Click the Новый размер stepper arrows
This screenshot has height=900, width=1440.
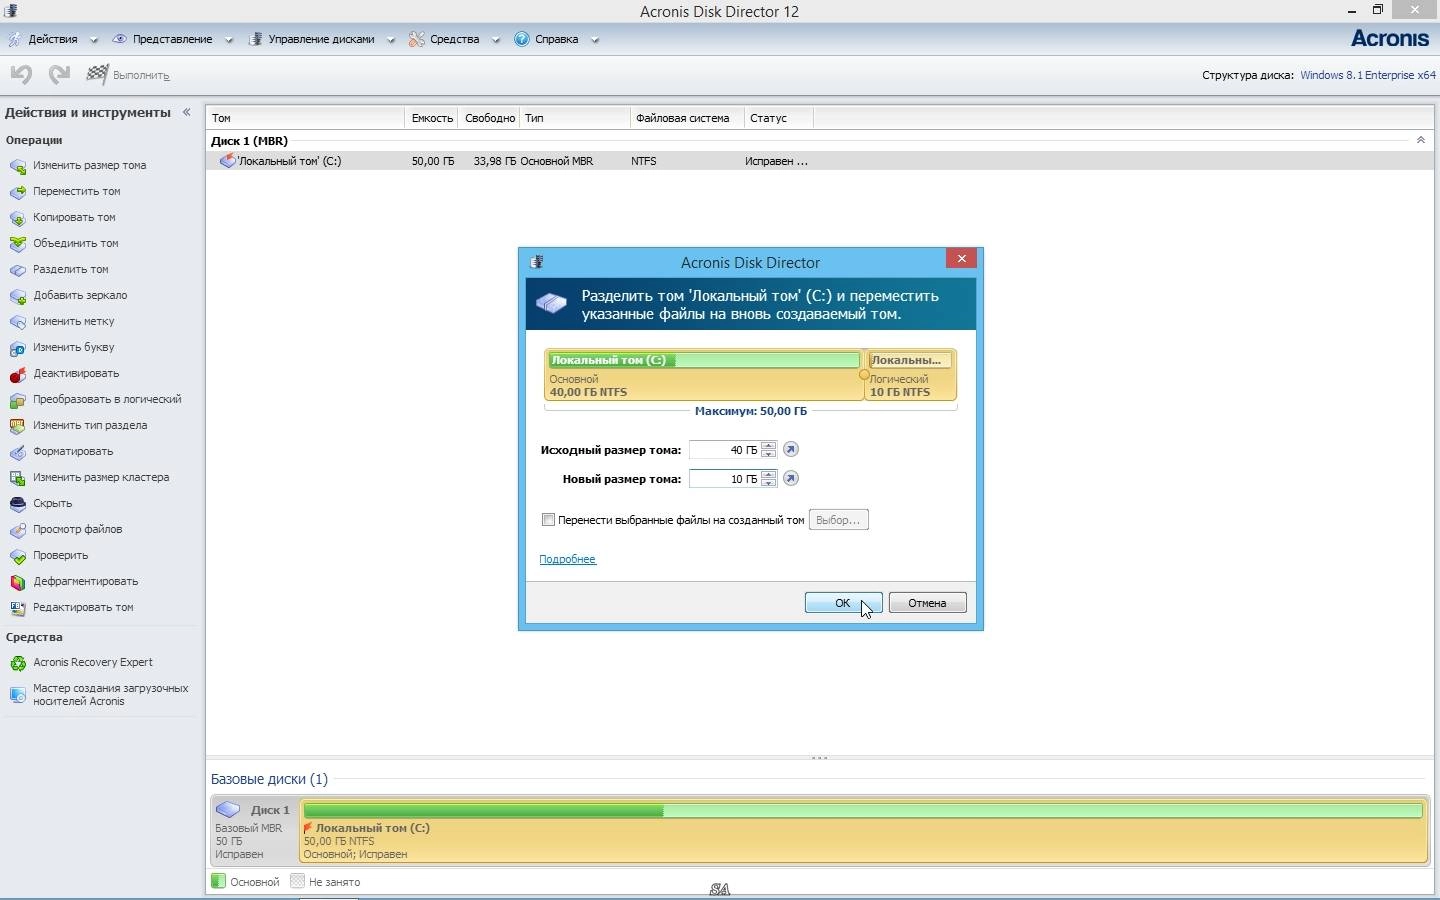point(768,479)
